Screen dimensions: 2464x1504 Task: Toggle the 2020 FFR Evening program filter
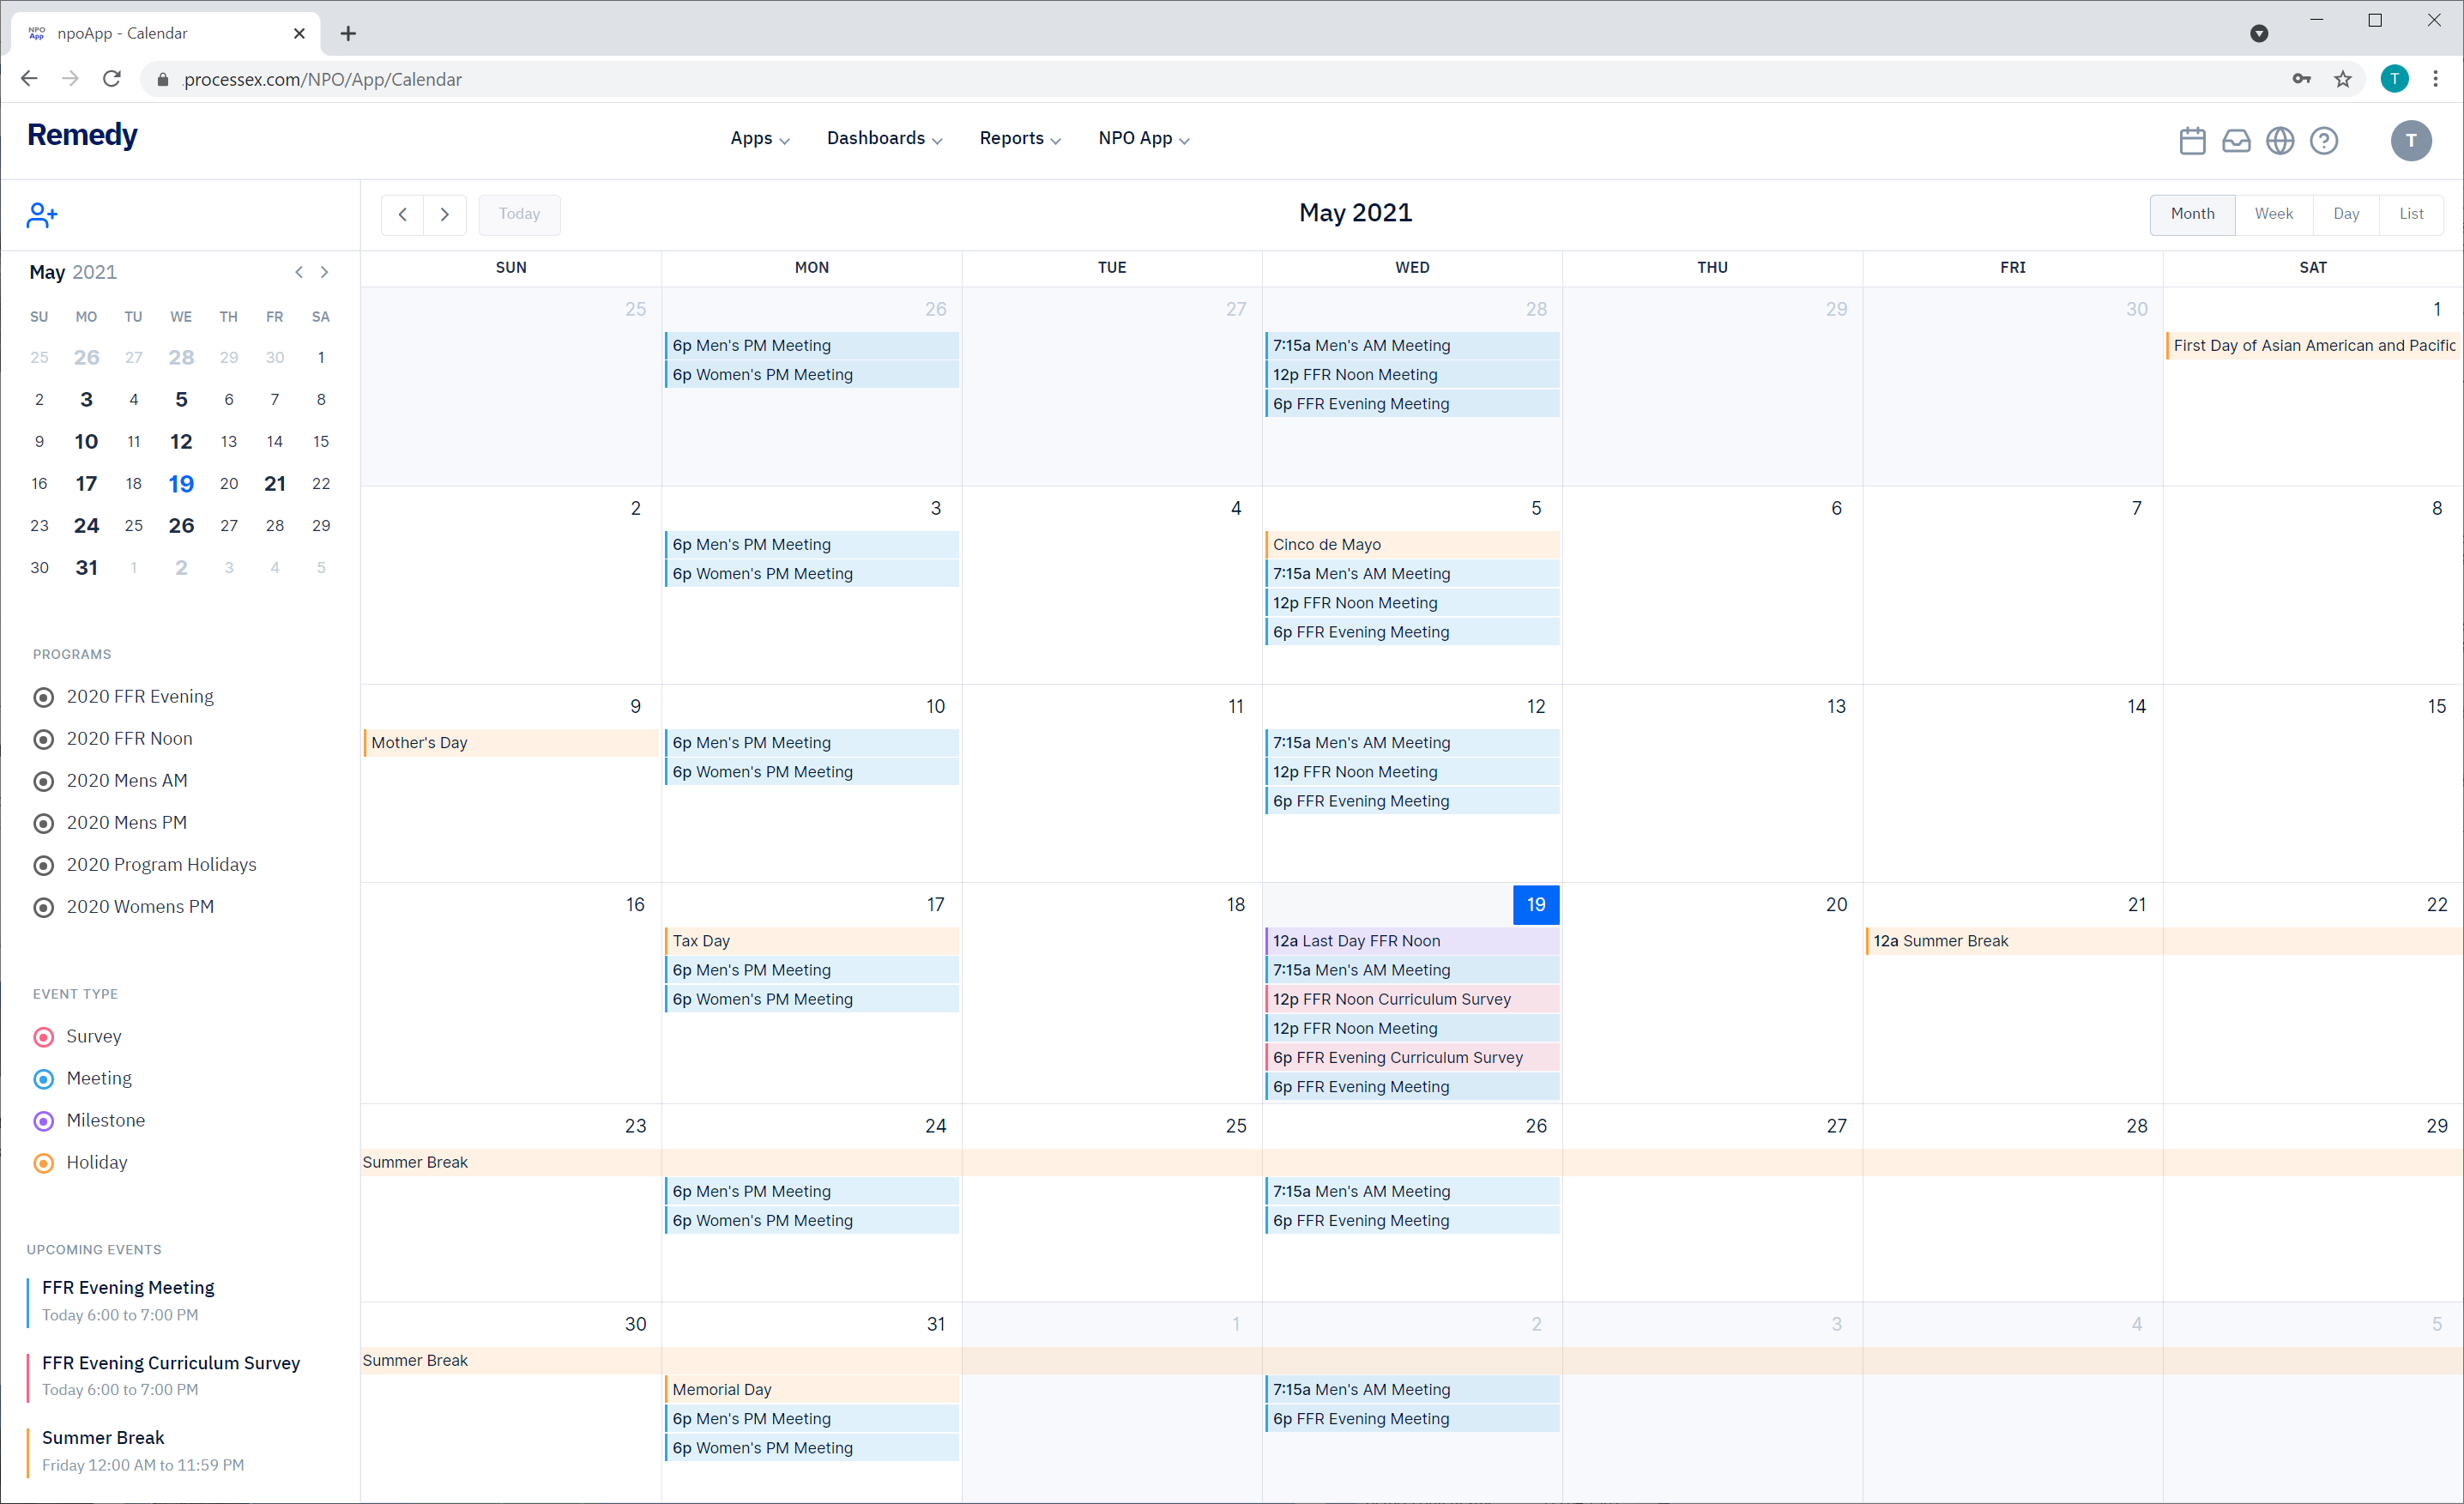tap(44, 697)
